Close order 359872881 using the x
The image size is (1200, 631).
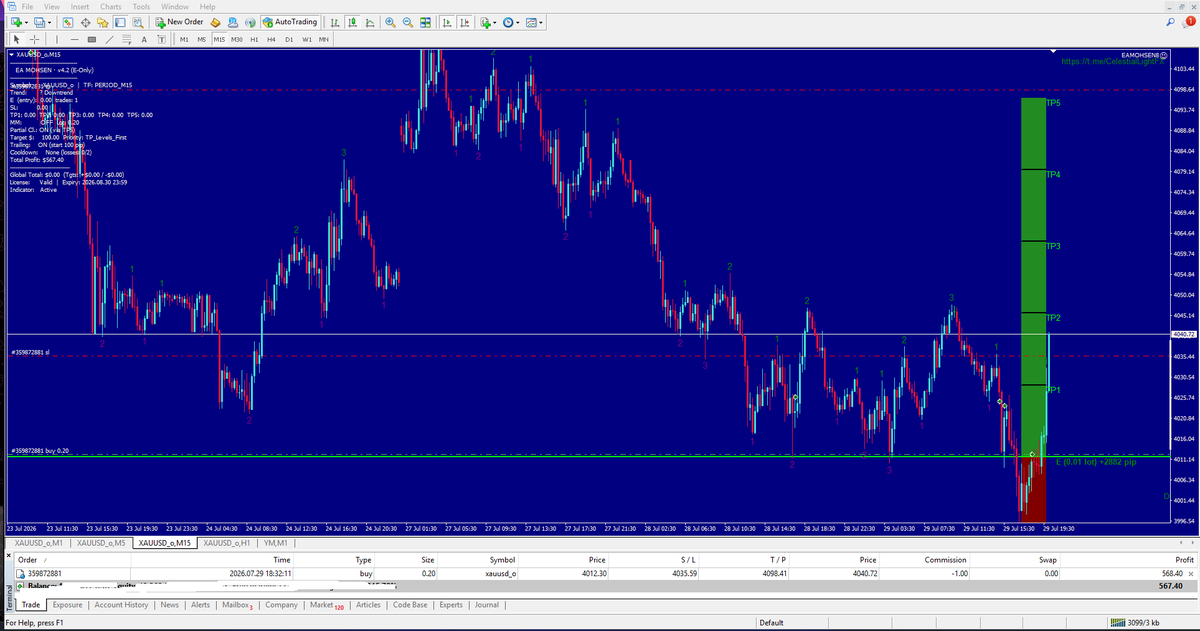(1189, 574)
